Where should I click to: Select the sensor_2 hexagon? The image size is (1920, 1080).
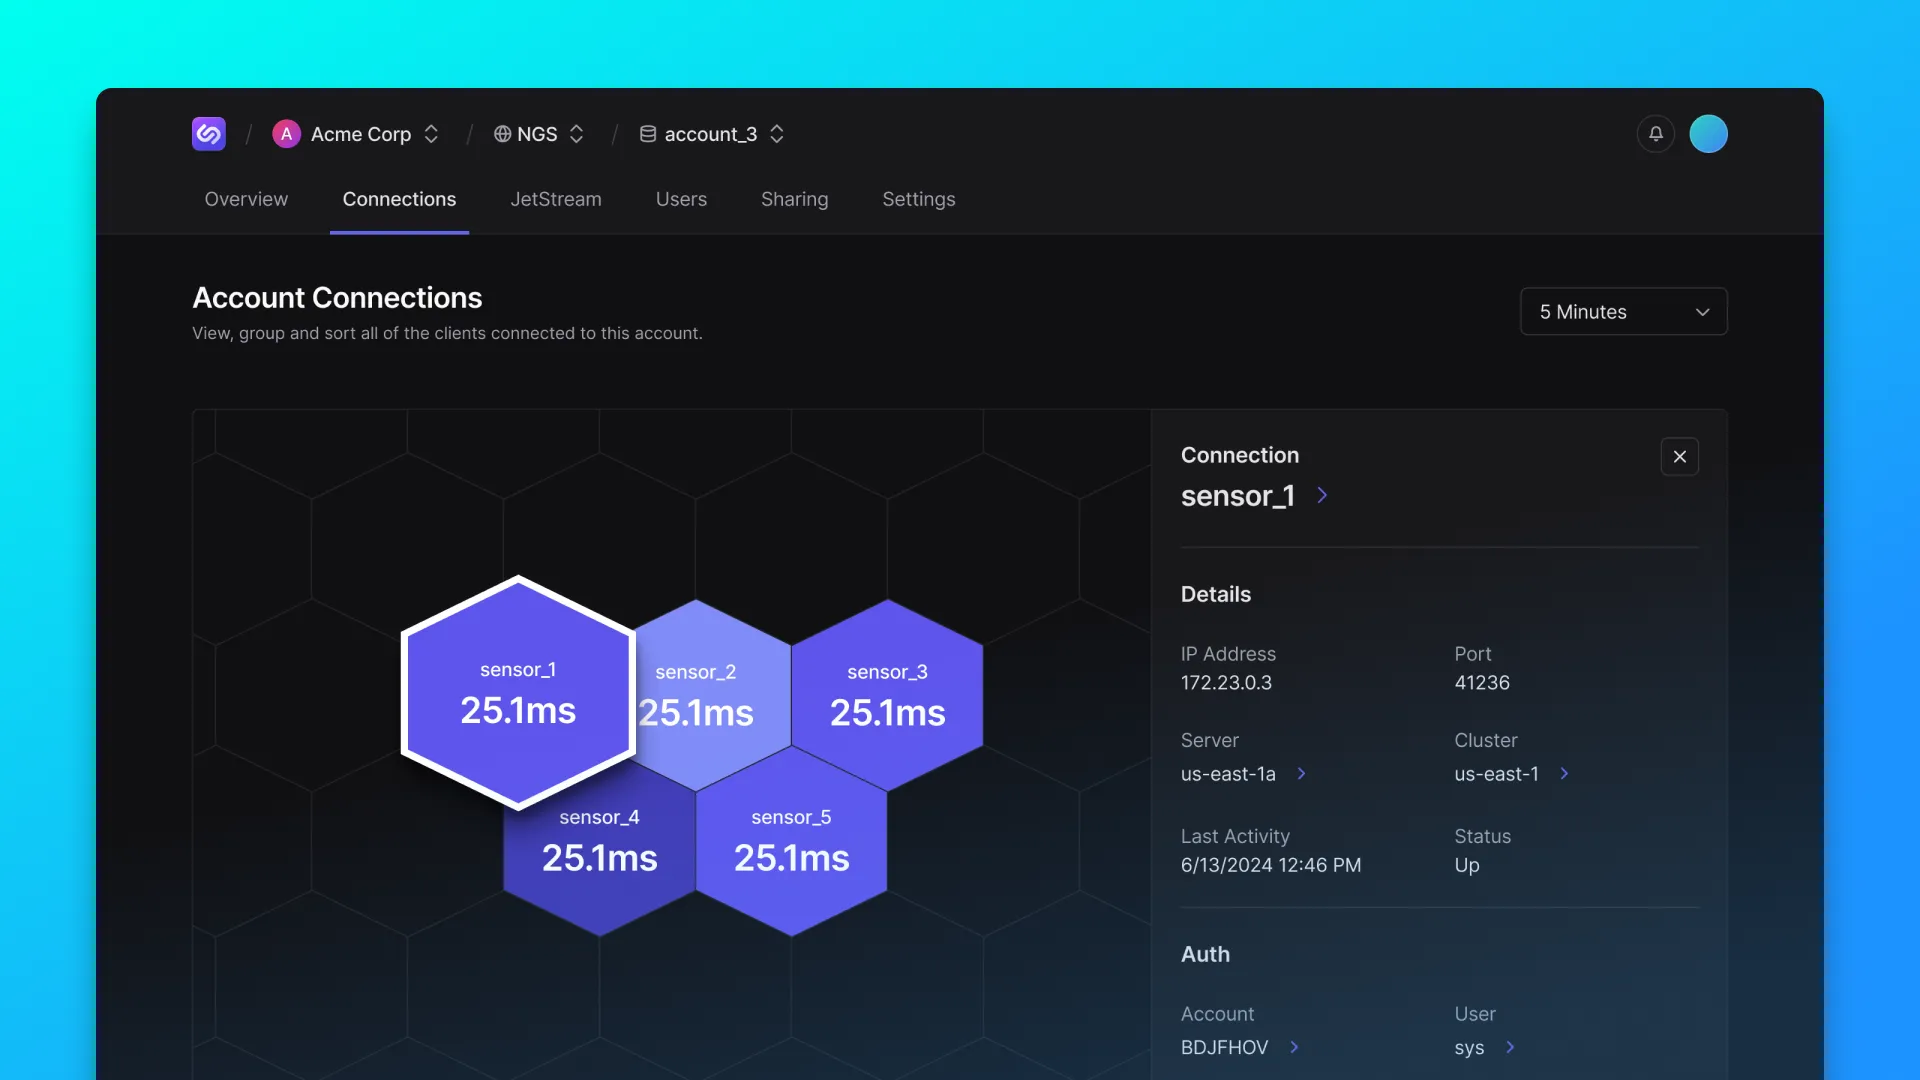(712, 695)
